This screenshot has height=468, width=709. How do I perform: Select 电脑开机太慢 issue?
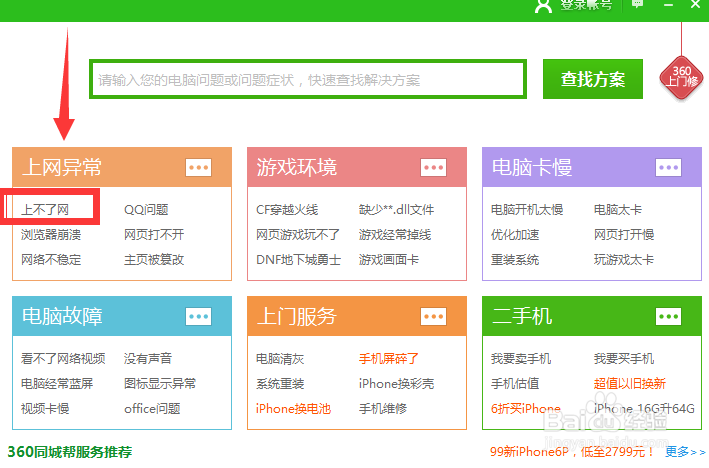tap(527, 210)
